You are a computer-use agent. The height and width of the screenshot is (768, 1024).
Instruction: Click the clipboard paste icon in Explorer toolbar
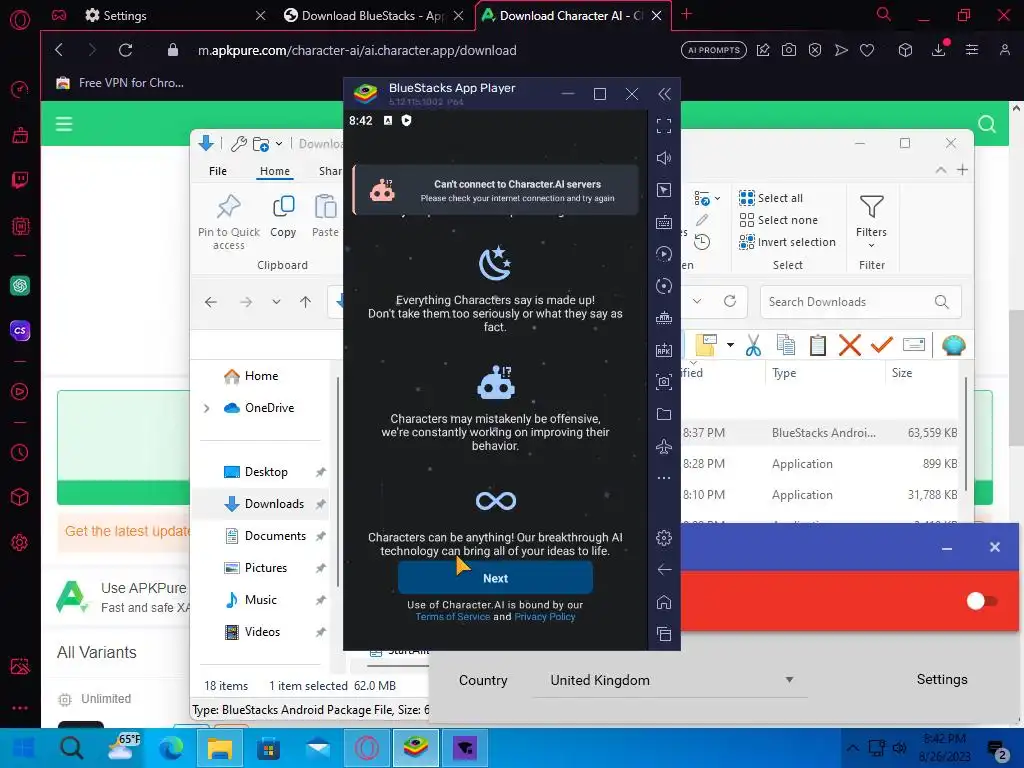point(818,345)
